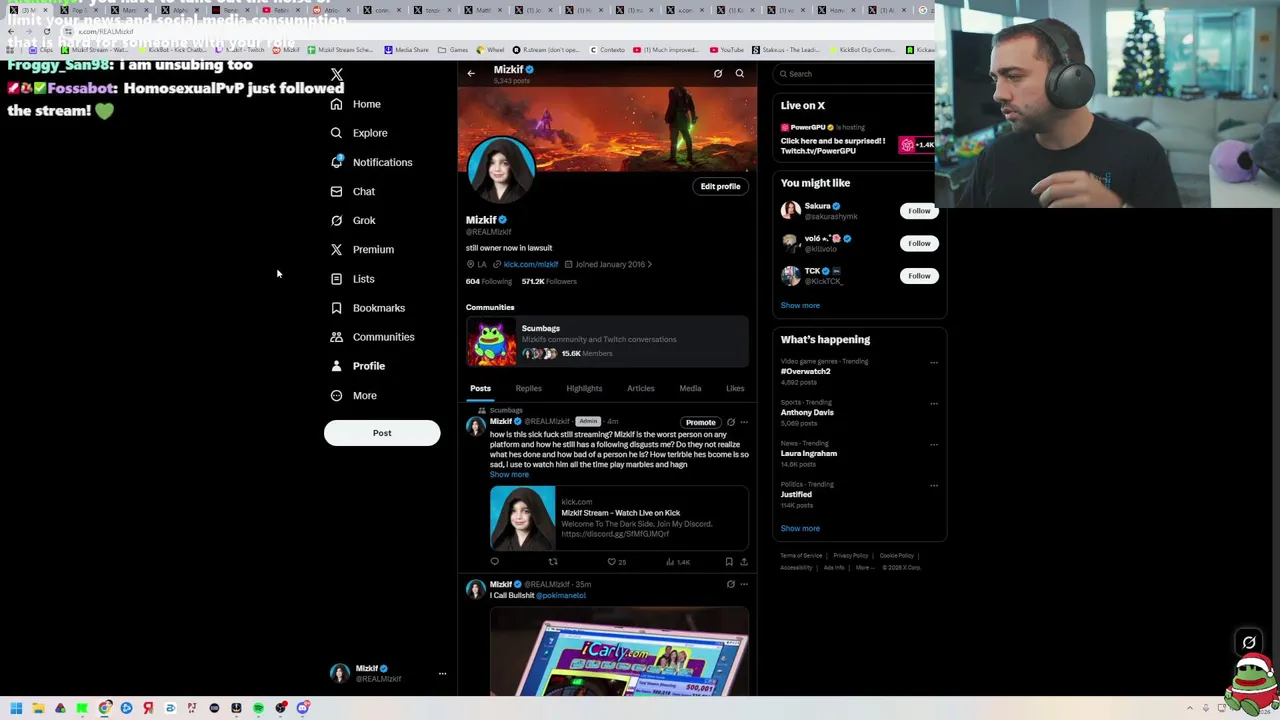Open the Mizkif profile avatar picture
Image resolution: width=1280 pixels, height=720 pixels.
point(501,172)
